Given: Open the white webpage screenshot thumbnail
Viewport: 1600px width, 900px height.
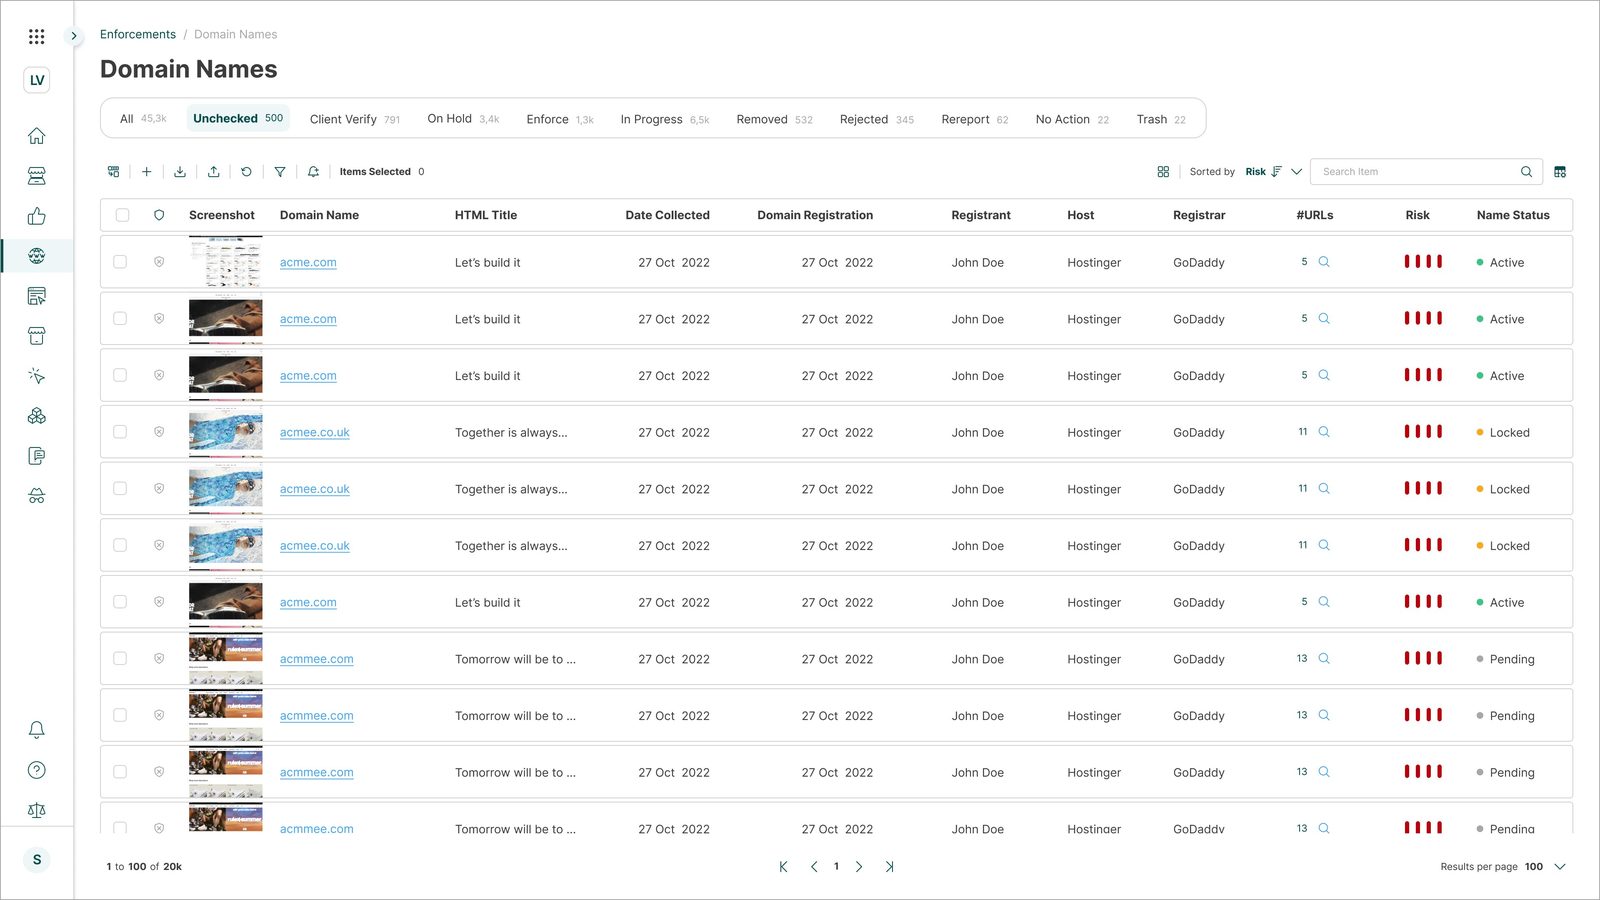Looking at the screenshot, I should tap(226, 262).
